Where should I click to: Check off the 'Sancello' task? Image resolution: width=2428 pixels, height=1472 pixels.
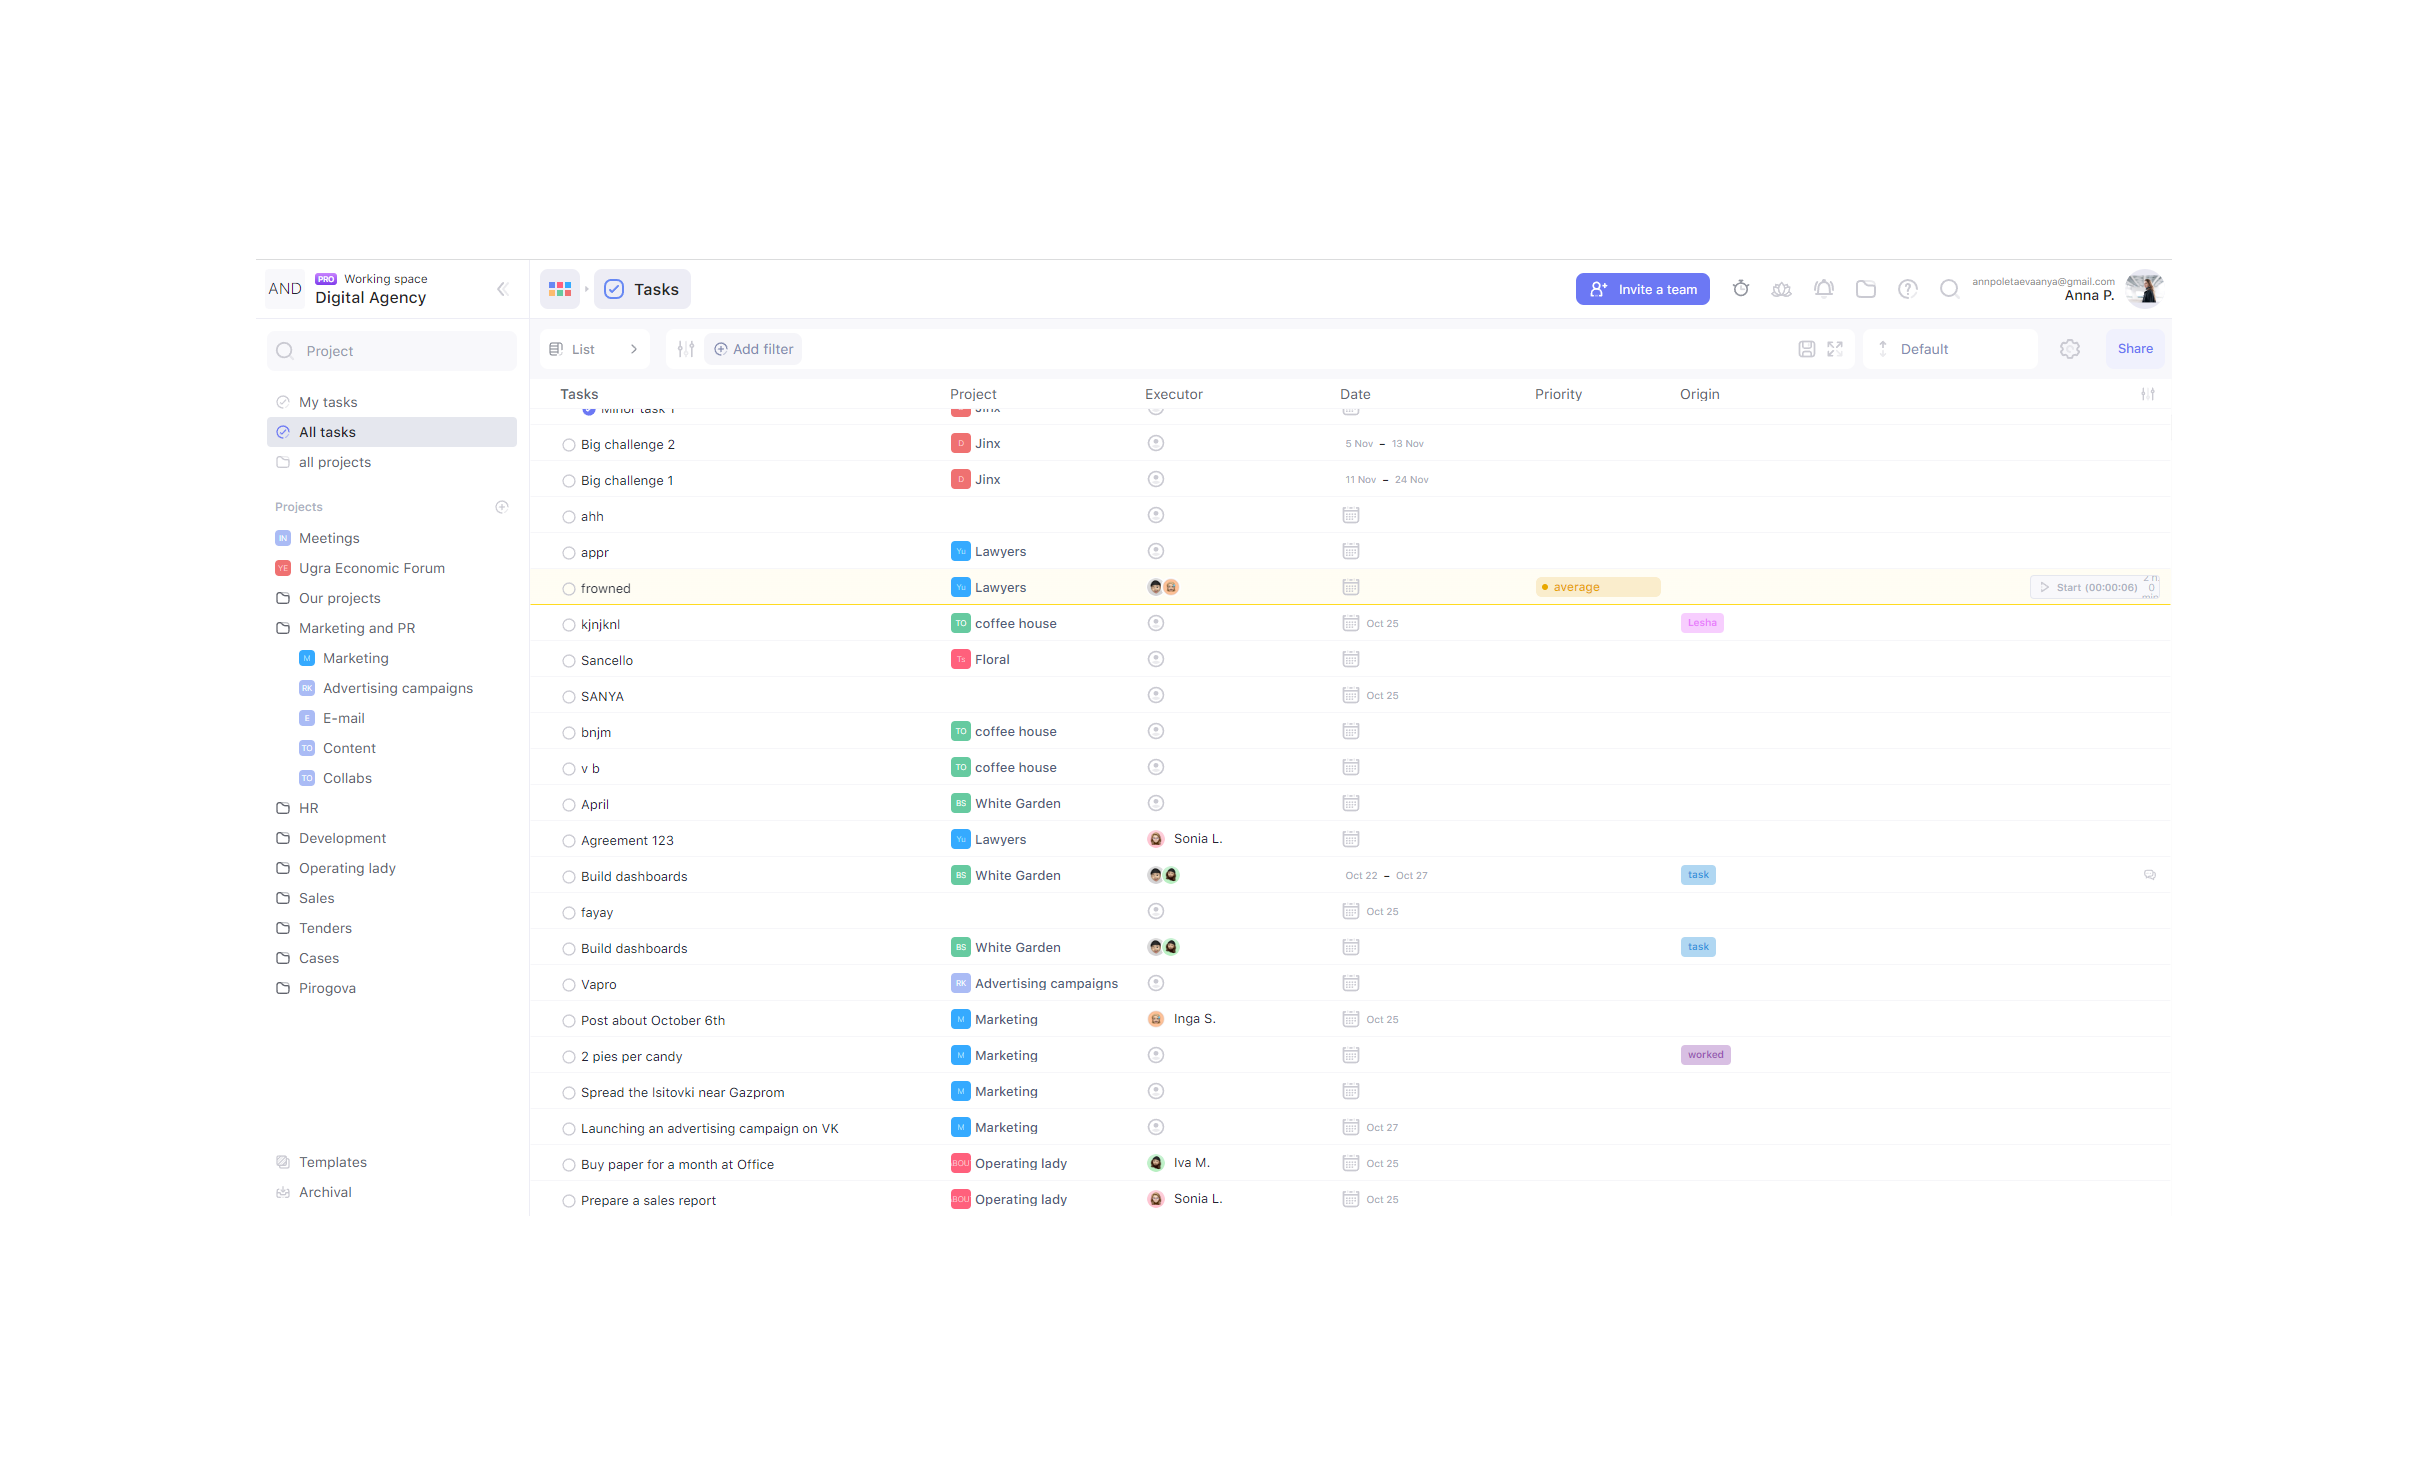pos(568,661)
